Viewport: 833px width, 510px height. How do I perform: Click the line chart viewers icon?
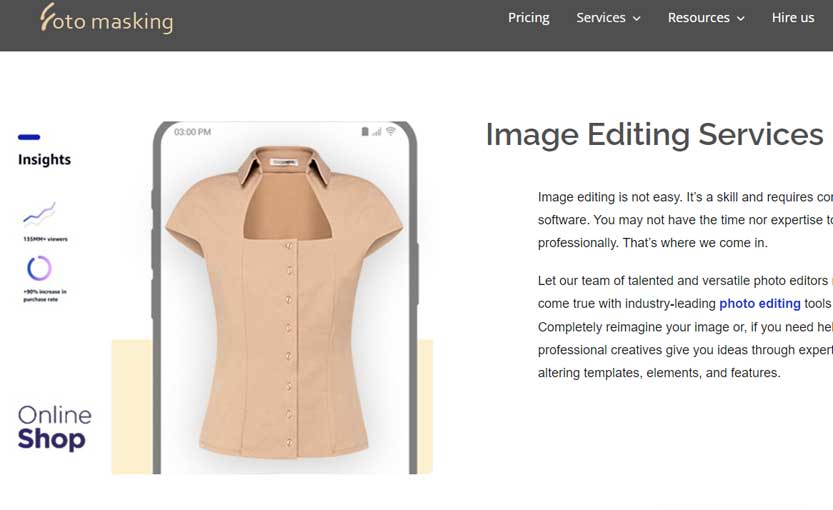coord(39,214)
